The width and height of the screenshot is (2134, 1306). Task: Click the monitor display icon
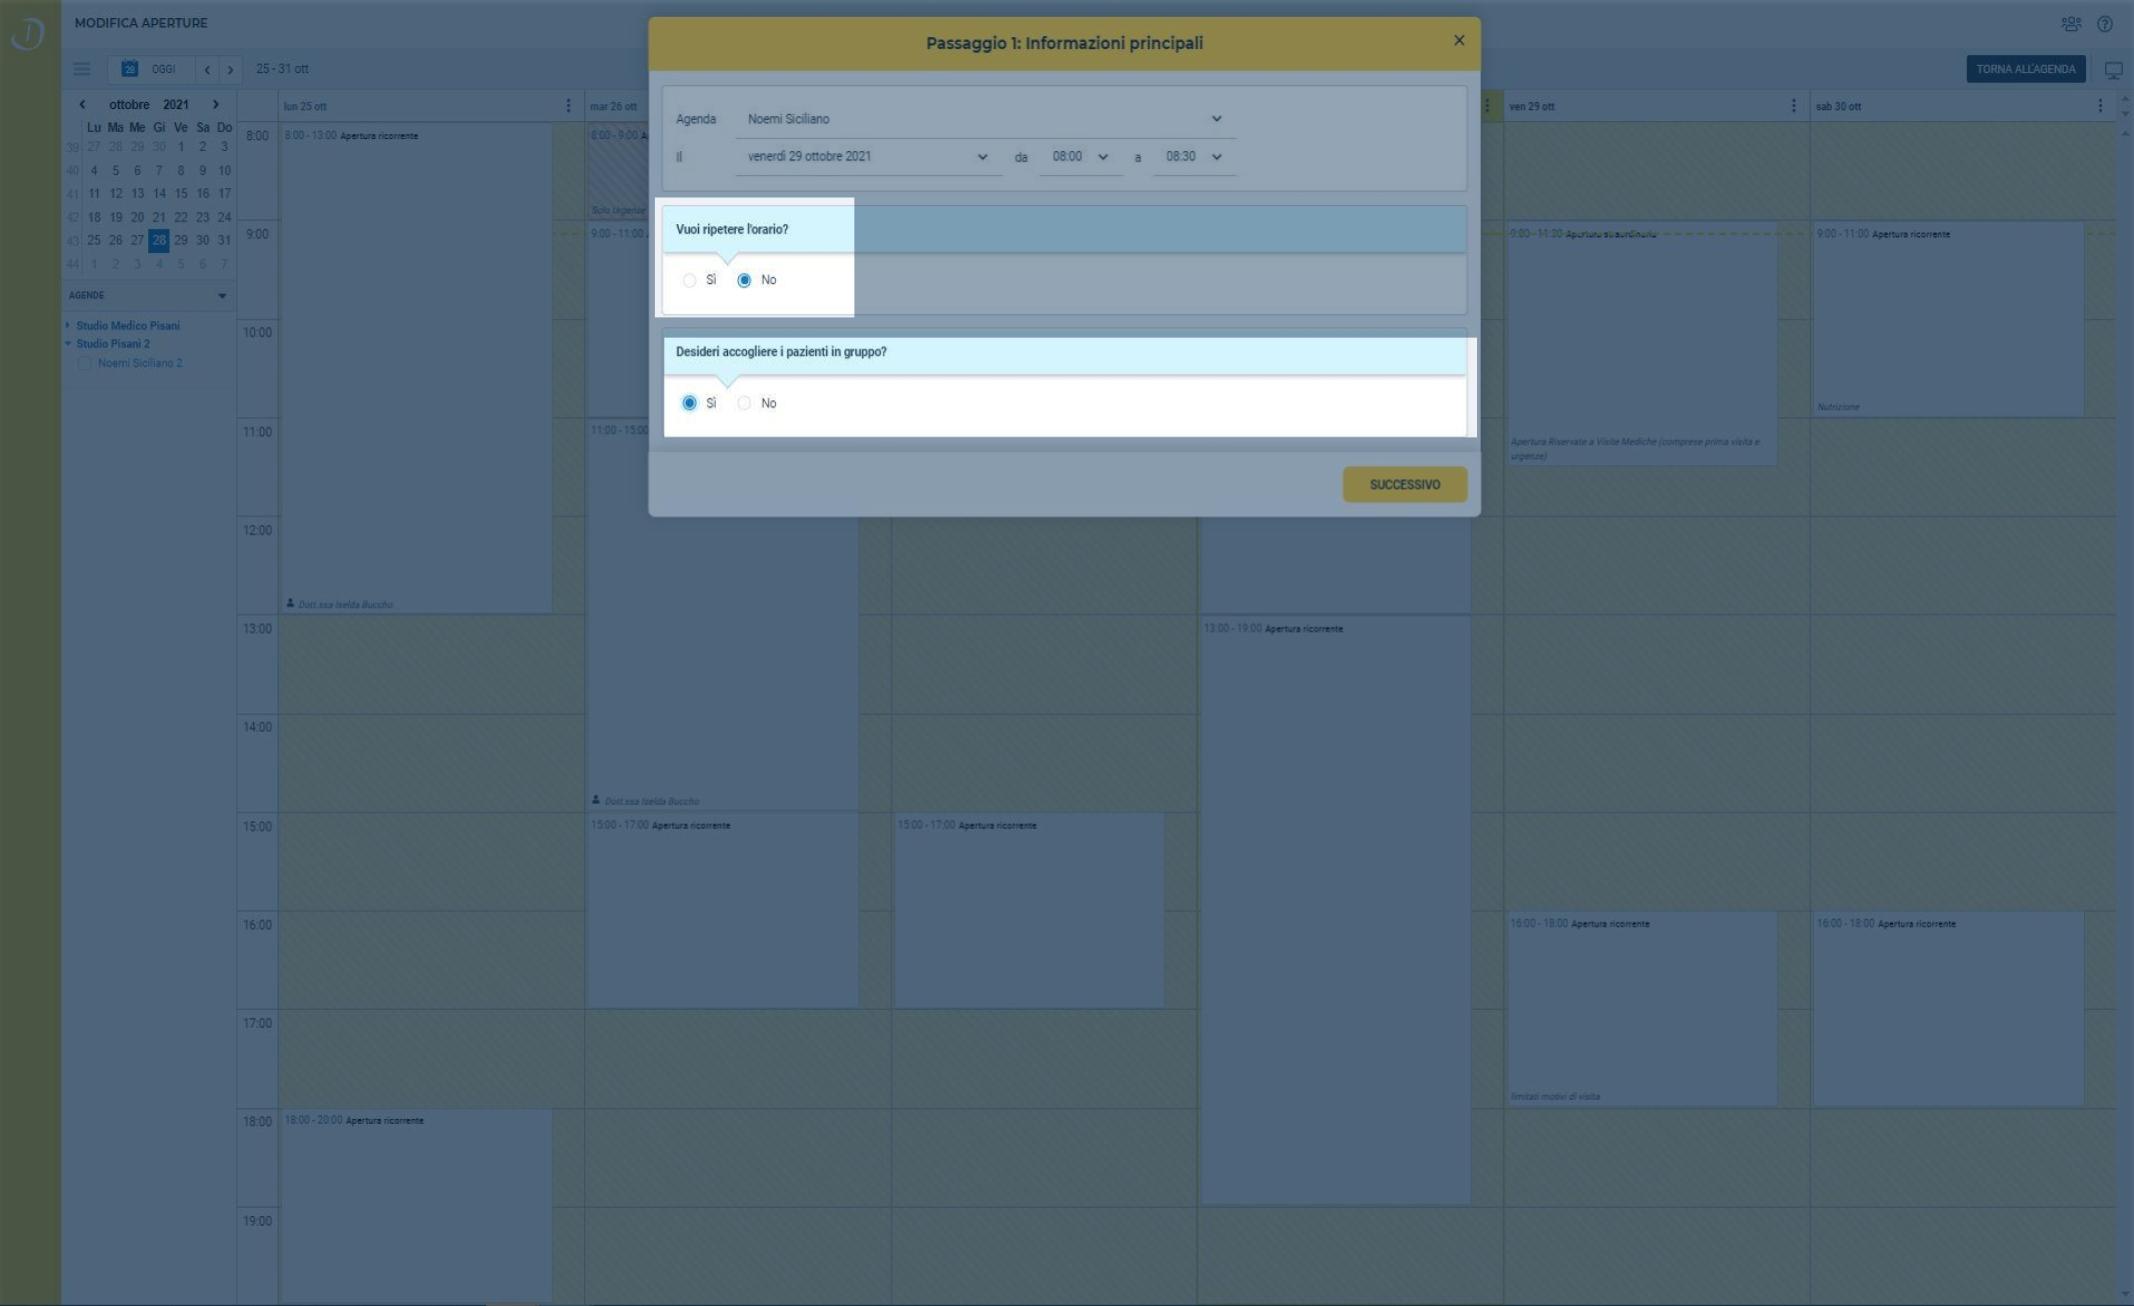[x=2113, y=70]
